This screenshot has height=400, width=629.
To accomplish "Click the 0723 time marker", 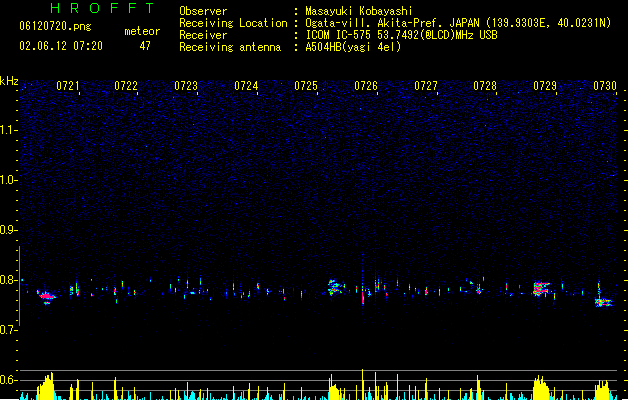I will point(186,86).
